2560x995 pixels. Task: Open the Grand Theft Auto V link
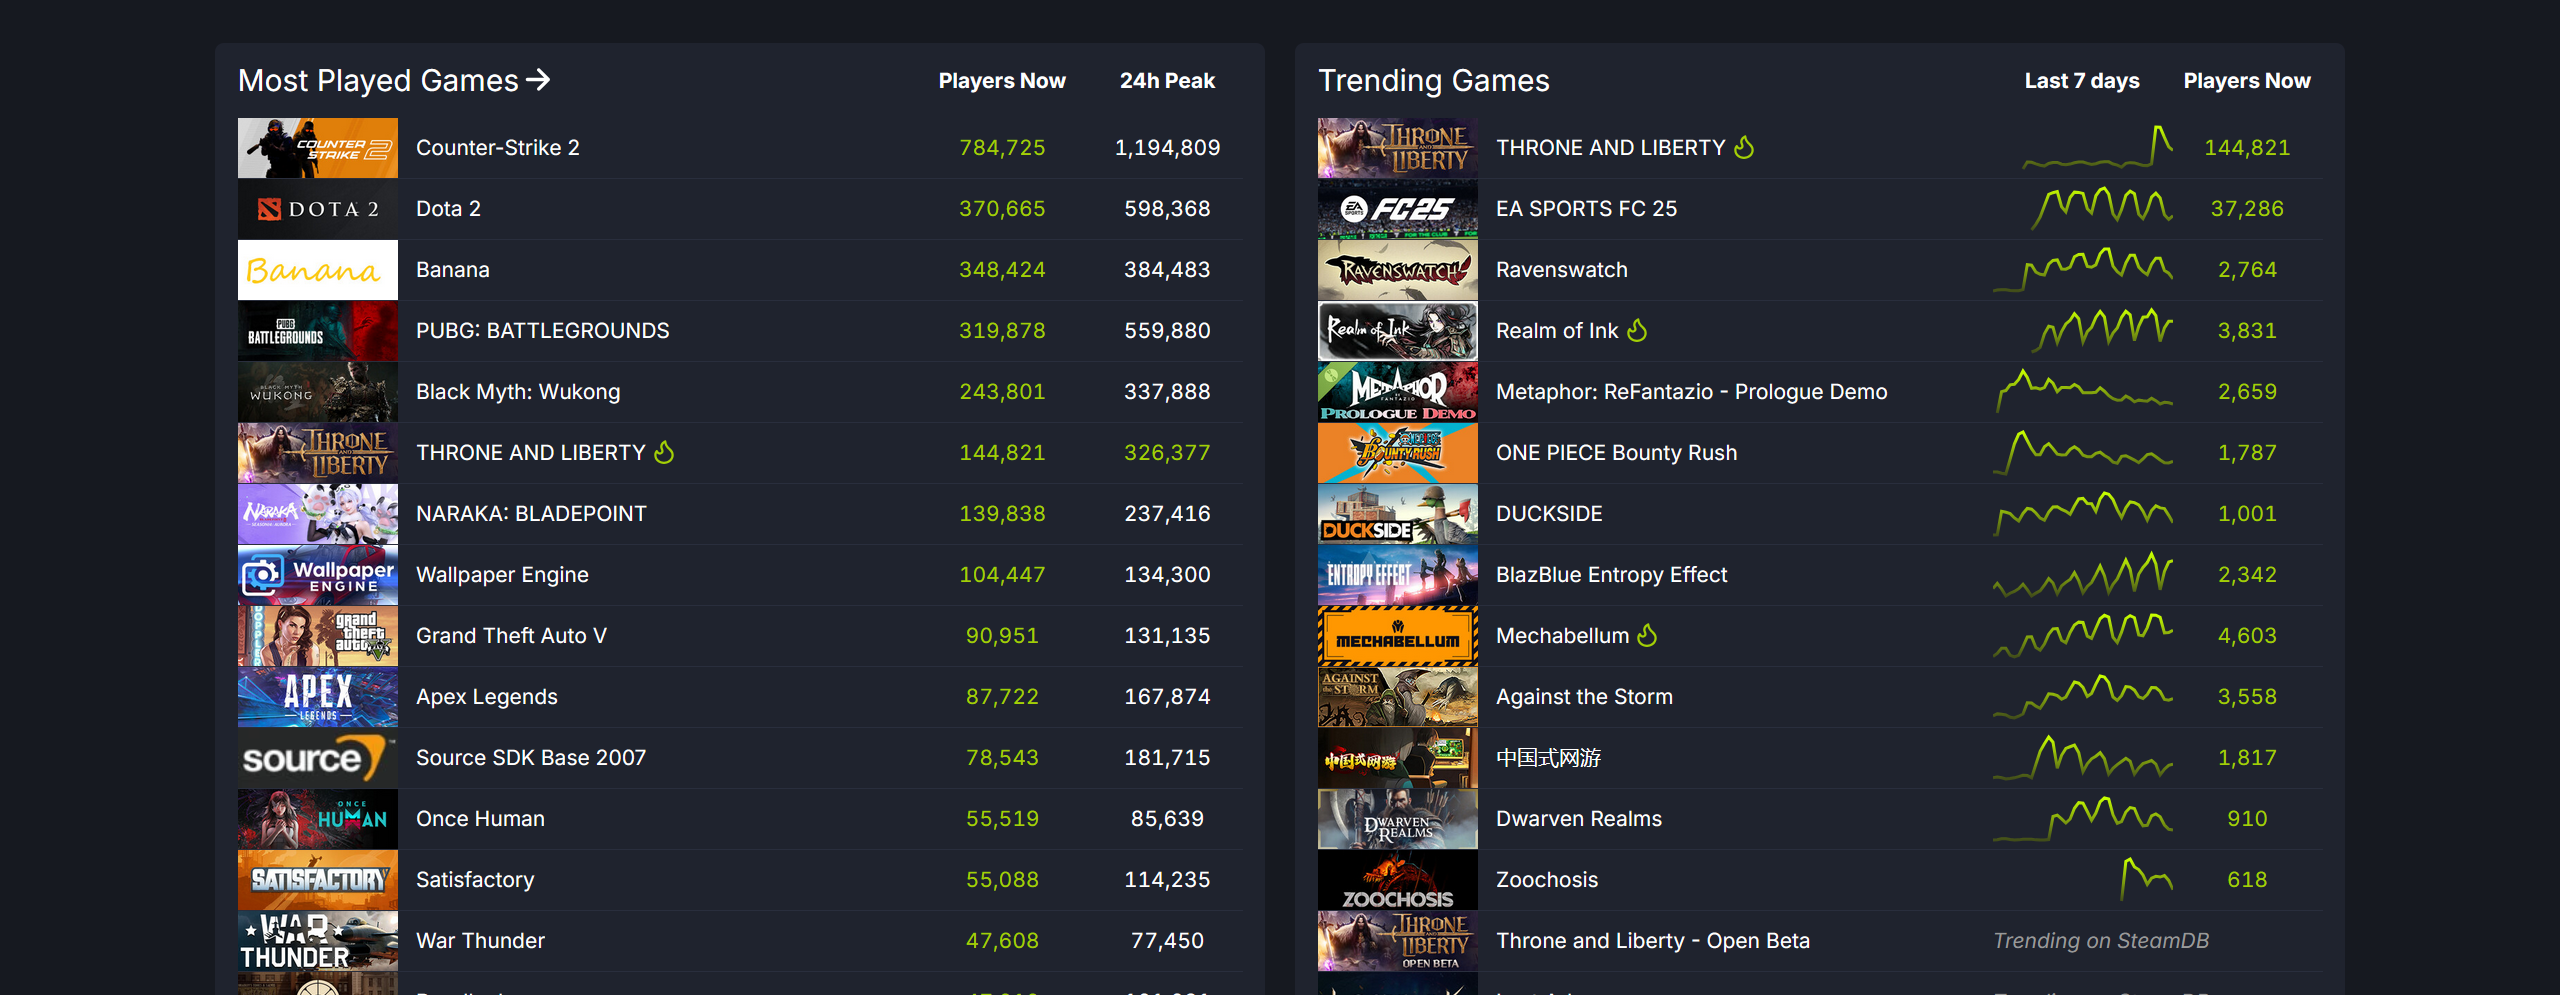[x=511, y=636]
